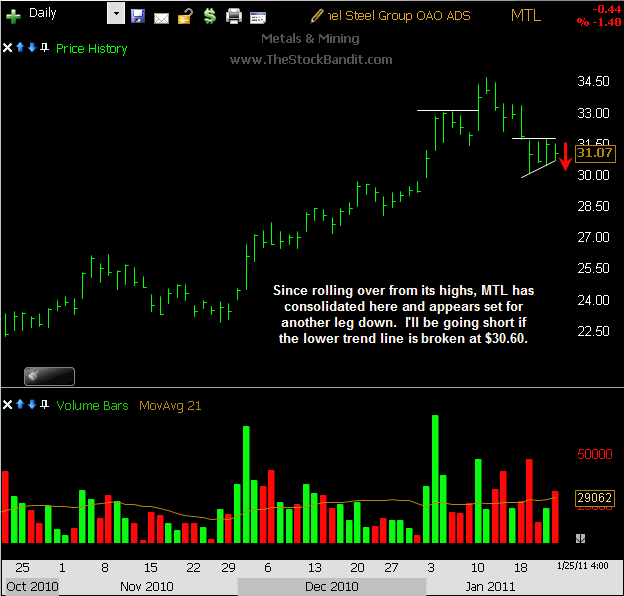Click the Dec 2010 month on time axis

pos(332,586)
